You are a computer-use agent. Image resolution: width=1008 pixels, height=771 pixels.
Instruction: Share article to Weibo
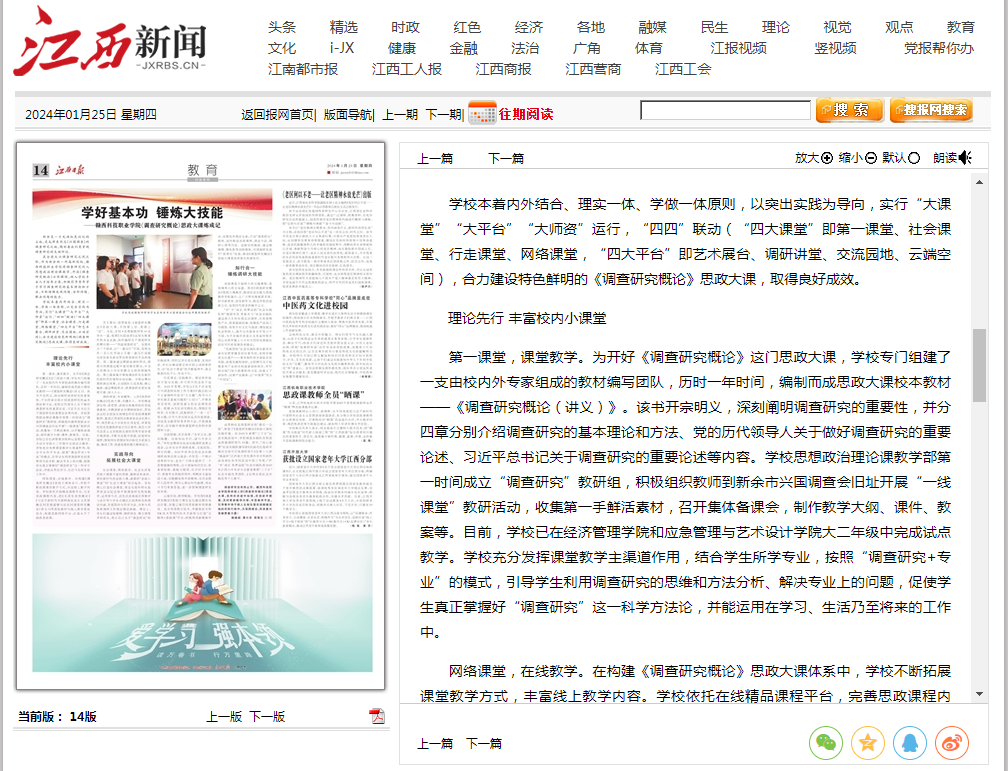click(x=952, y=742)
